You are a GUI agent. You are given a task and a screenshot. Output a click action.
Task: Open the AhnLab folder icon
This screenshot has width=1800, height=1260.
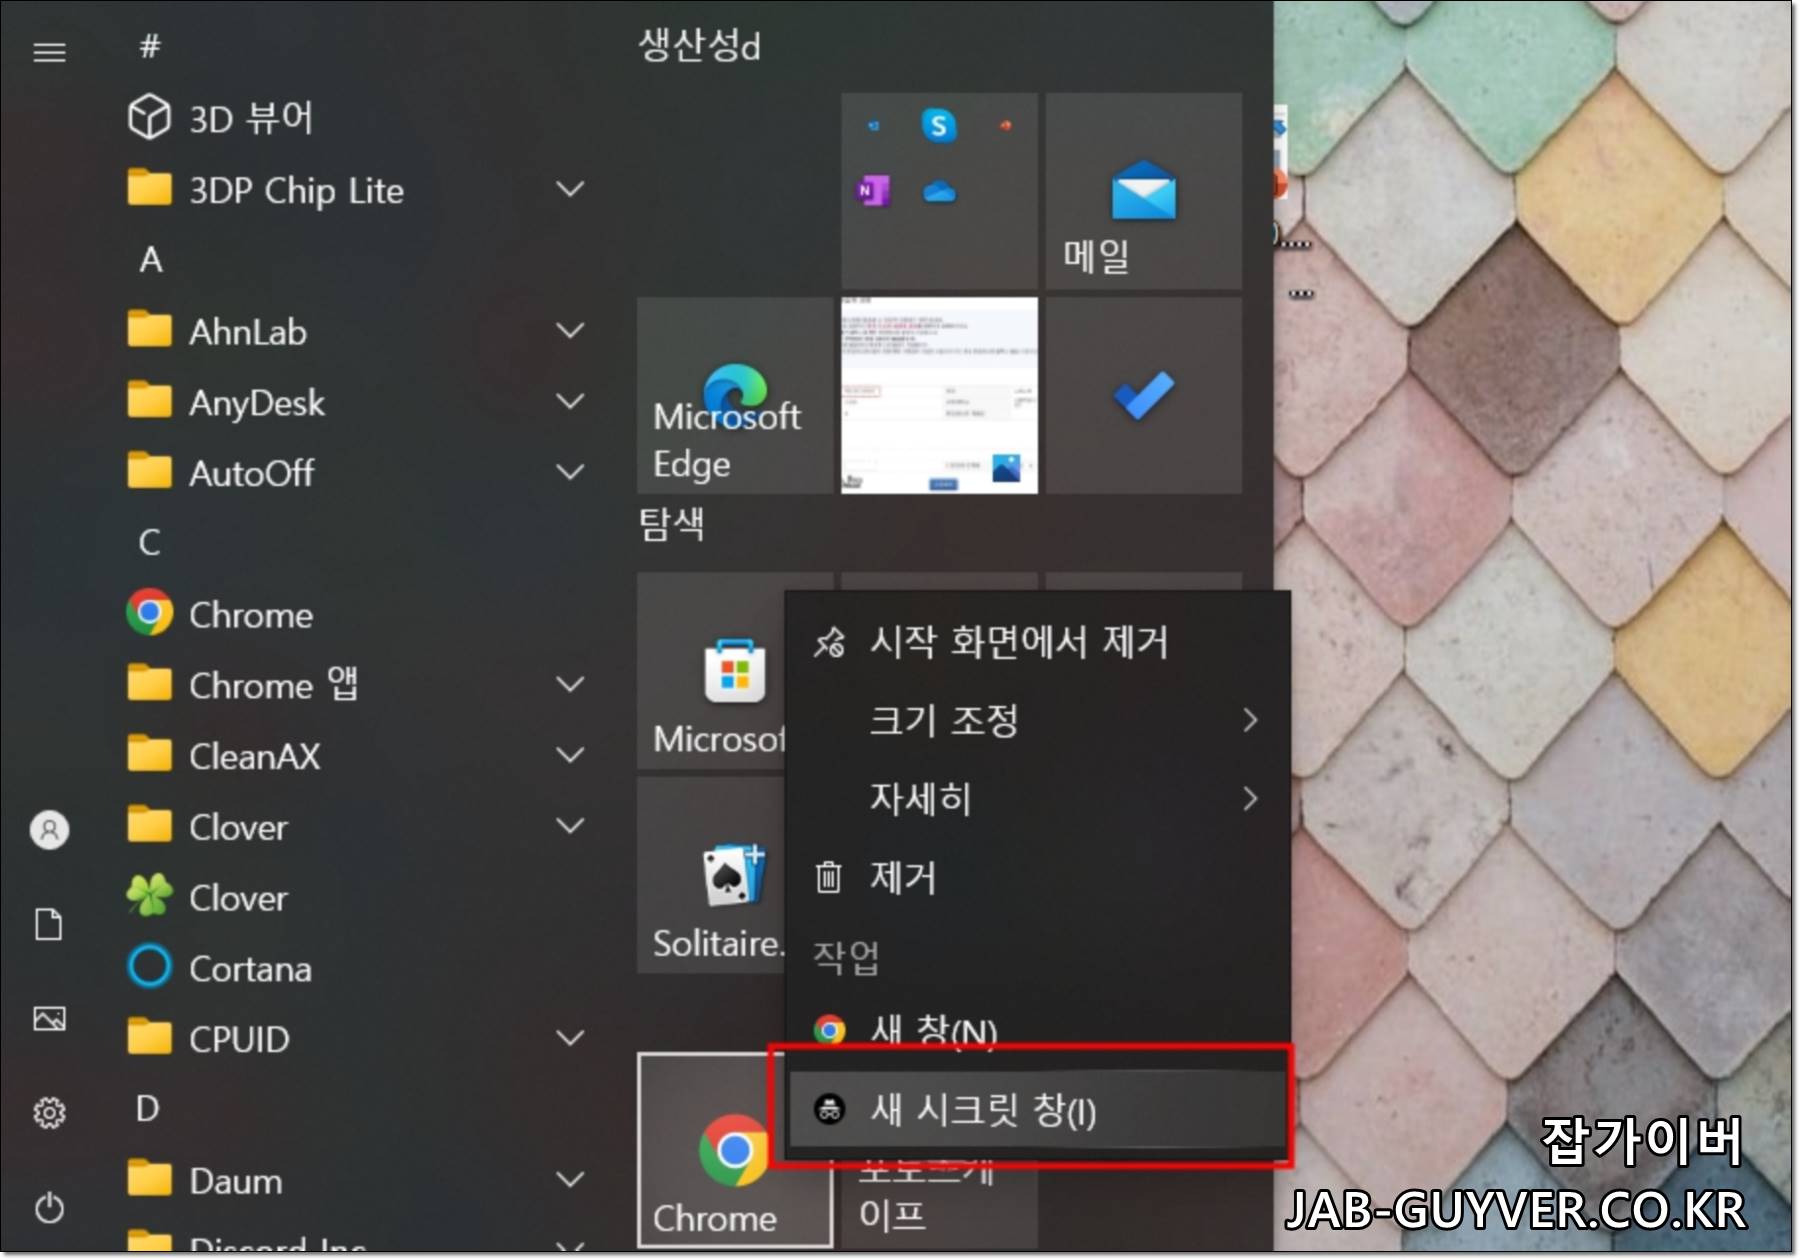tap(149, 329)
